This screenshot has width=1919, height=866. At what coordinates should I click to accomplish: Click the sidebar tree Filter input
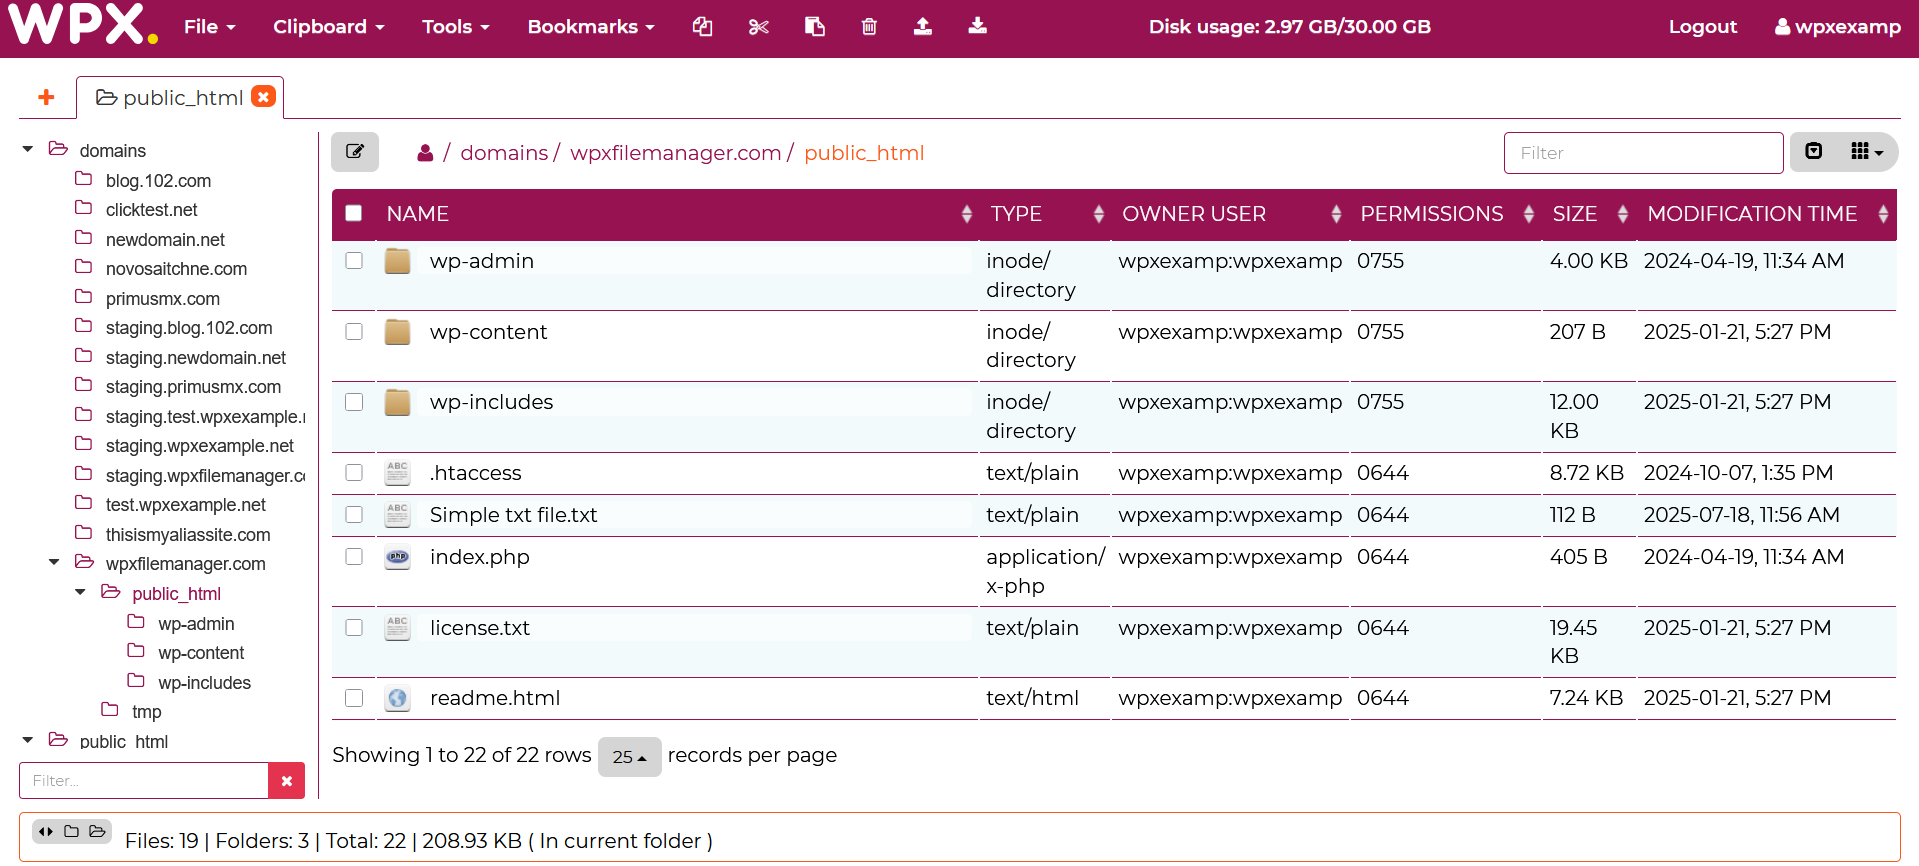tap(144, 781)
